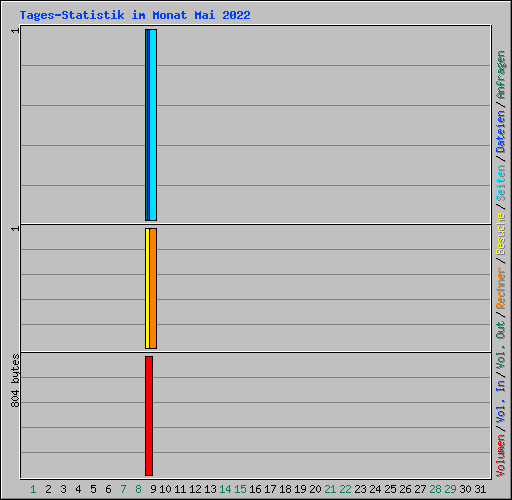The width and height of the screenshot is (512, 500).
Task: Click day label 20 on the x-axis
Action: pyautogui.click(x=315, y=489)
